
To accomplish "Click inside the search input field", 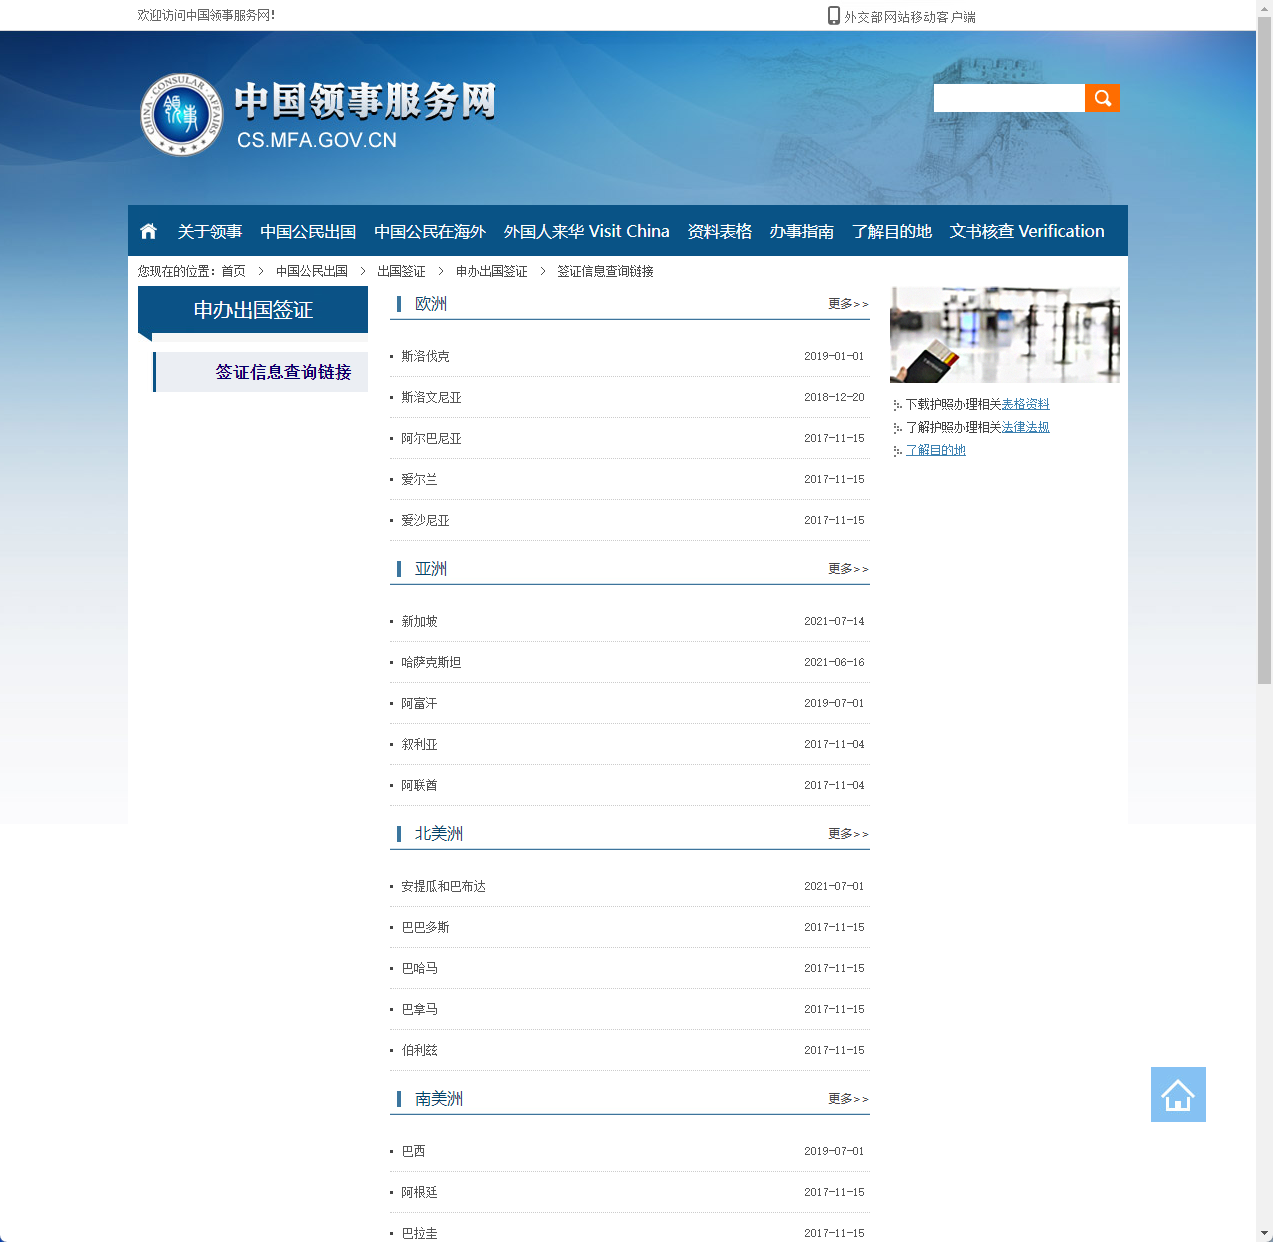I will (1008, 97).
